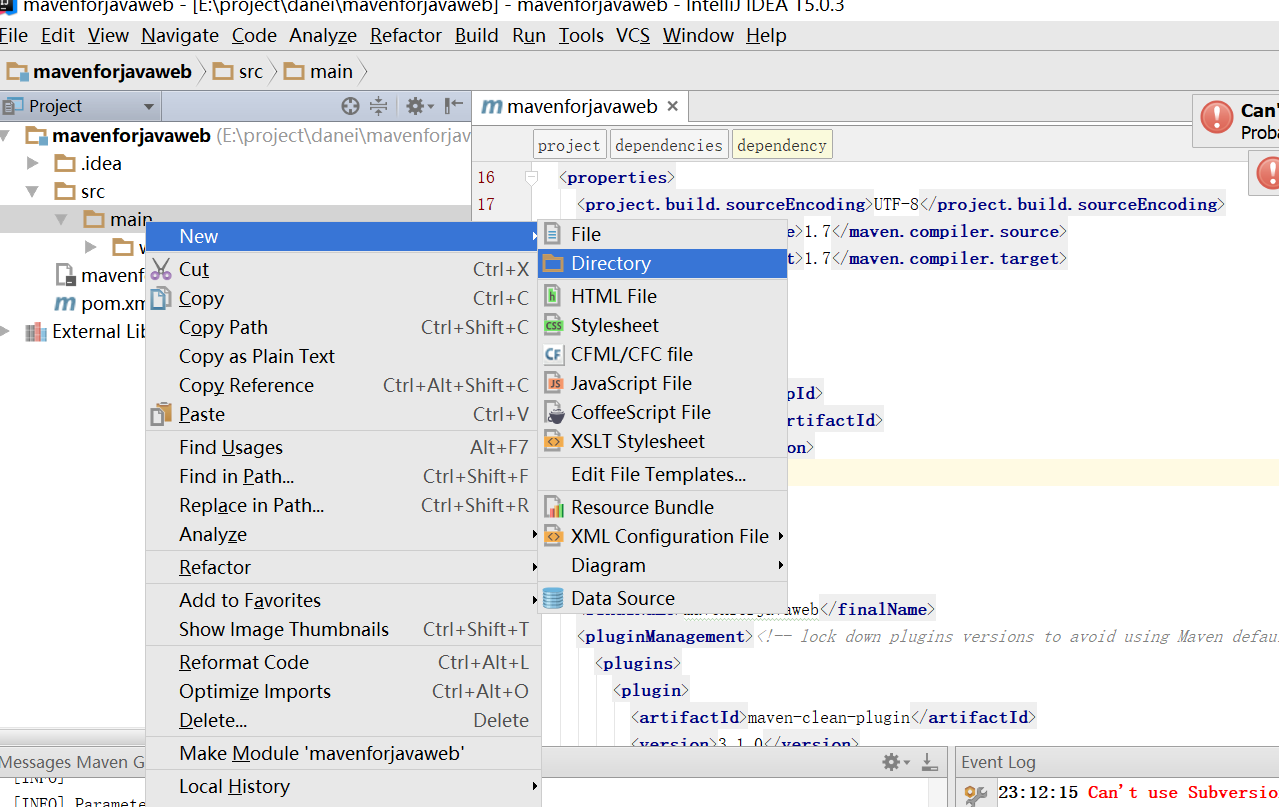Collapse the main folder
This screenshot has height=807, width=1279.
pyautogui.click(x=62, y=219)
